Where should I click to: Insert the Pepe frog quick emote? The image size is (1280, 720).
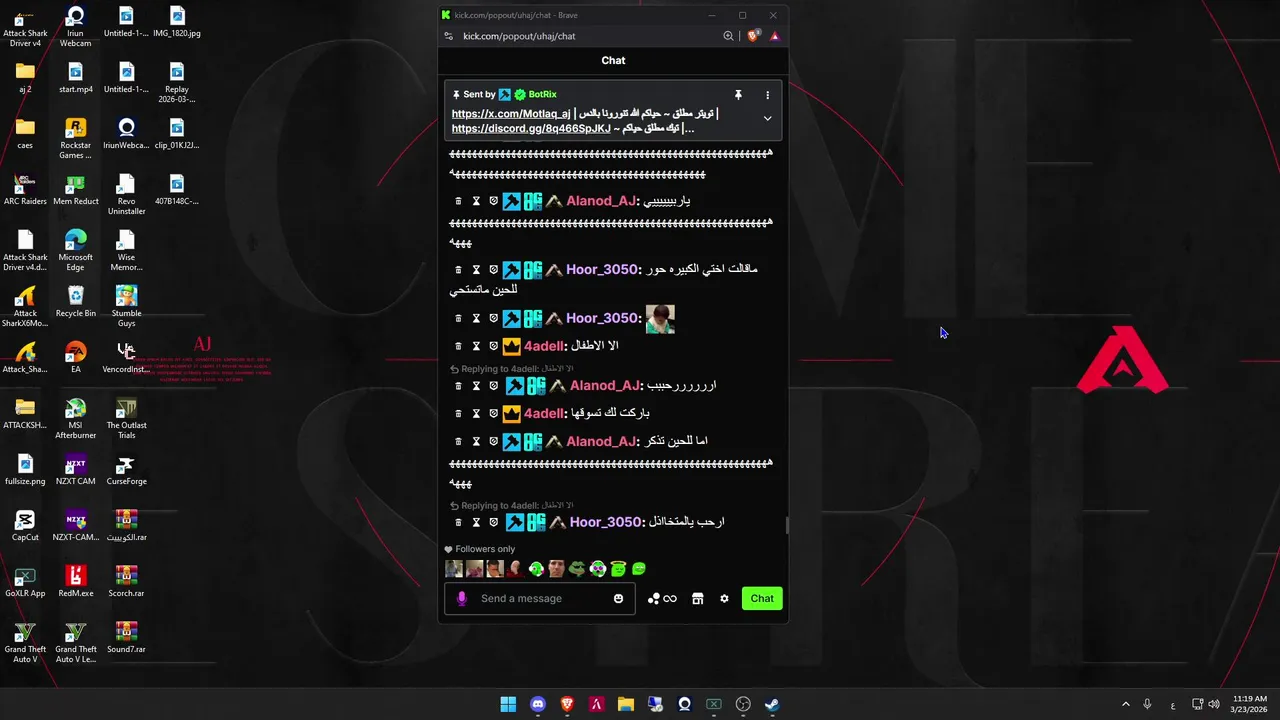pyautogui.click(x=577, y=569)
